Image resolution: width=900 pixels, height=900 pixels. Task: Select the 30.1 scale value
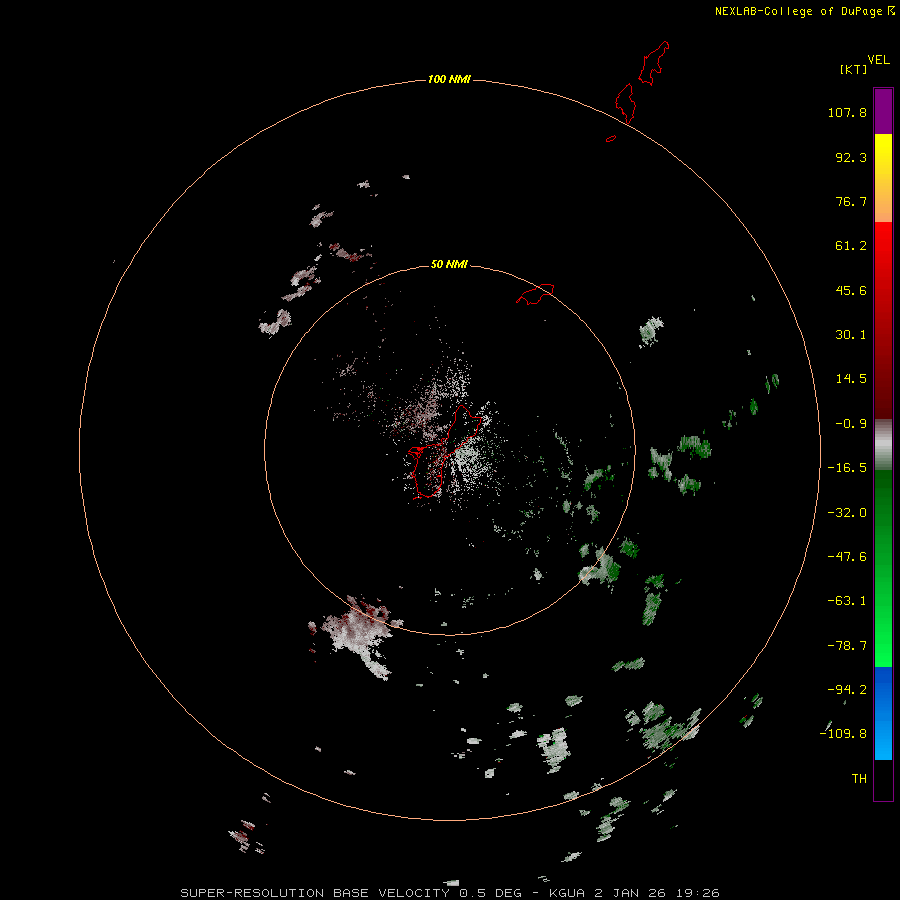pos(851,335)
